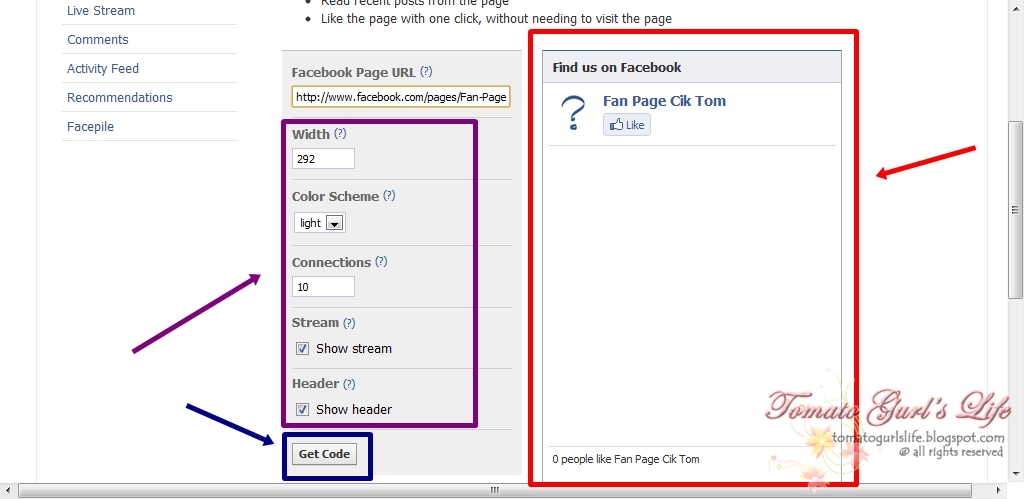Click the 'Find us on Facebook' header text
Screen dimensions: 1024x499
616,67
